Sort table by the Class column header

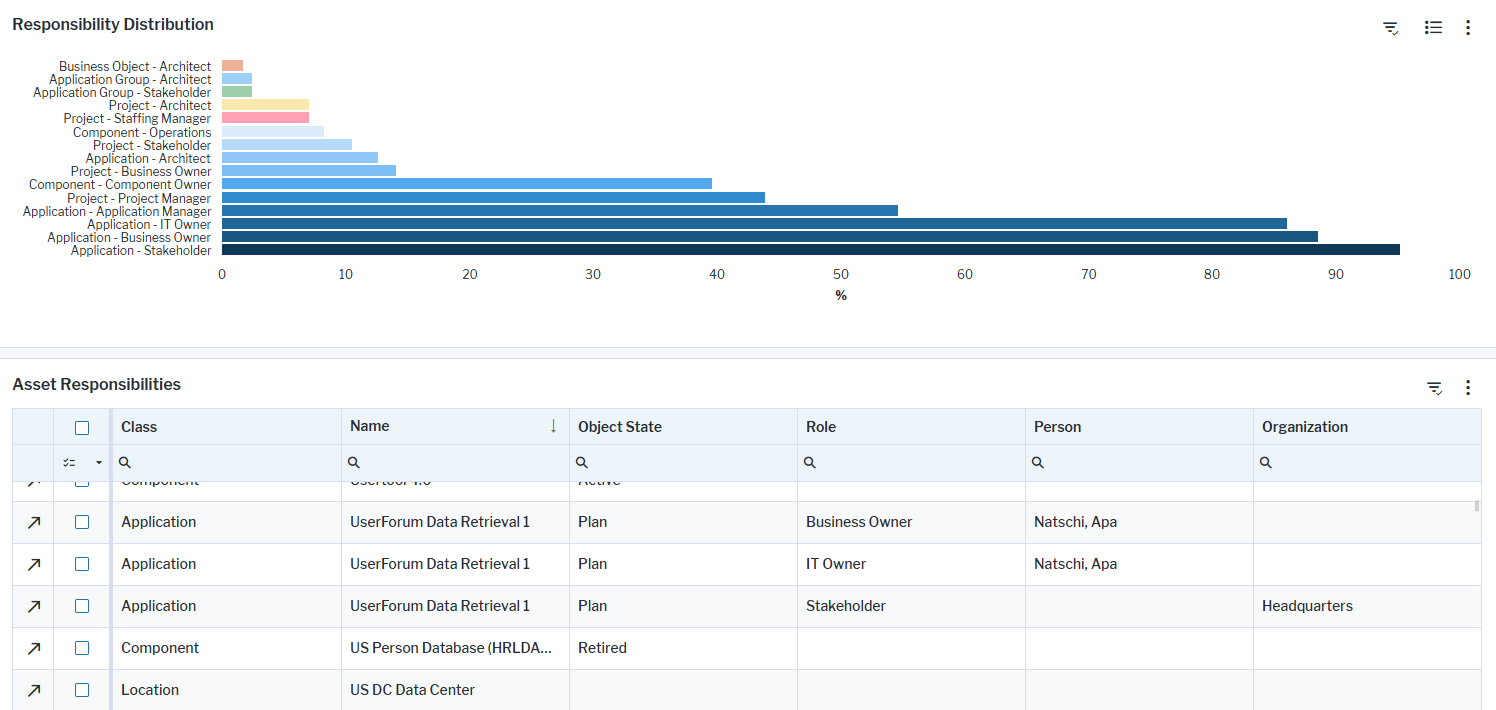pos(139,427)
